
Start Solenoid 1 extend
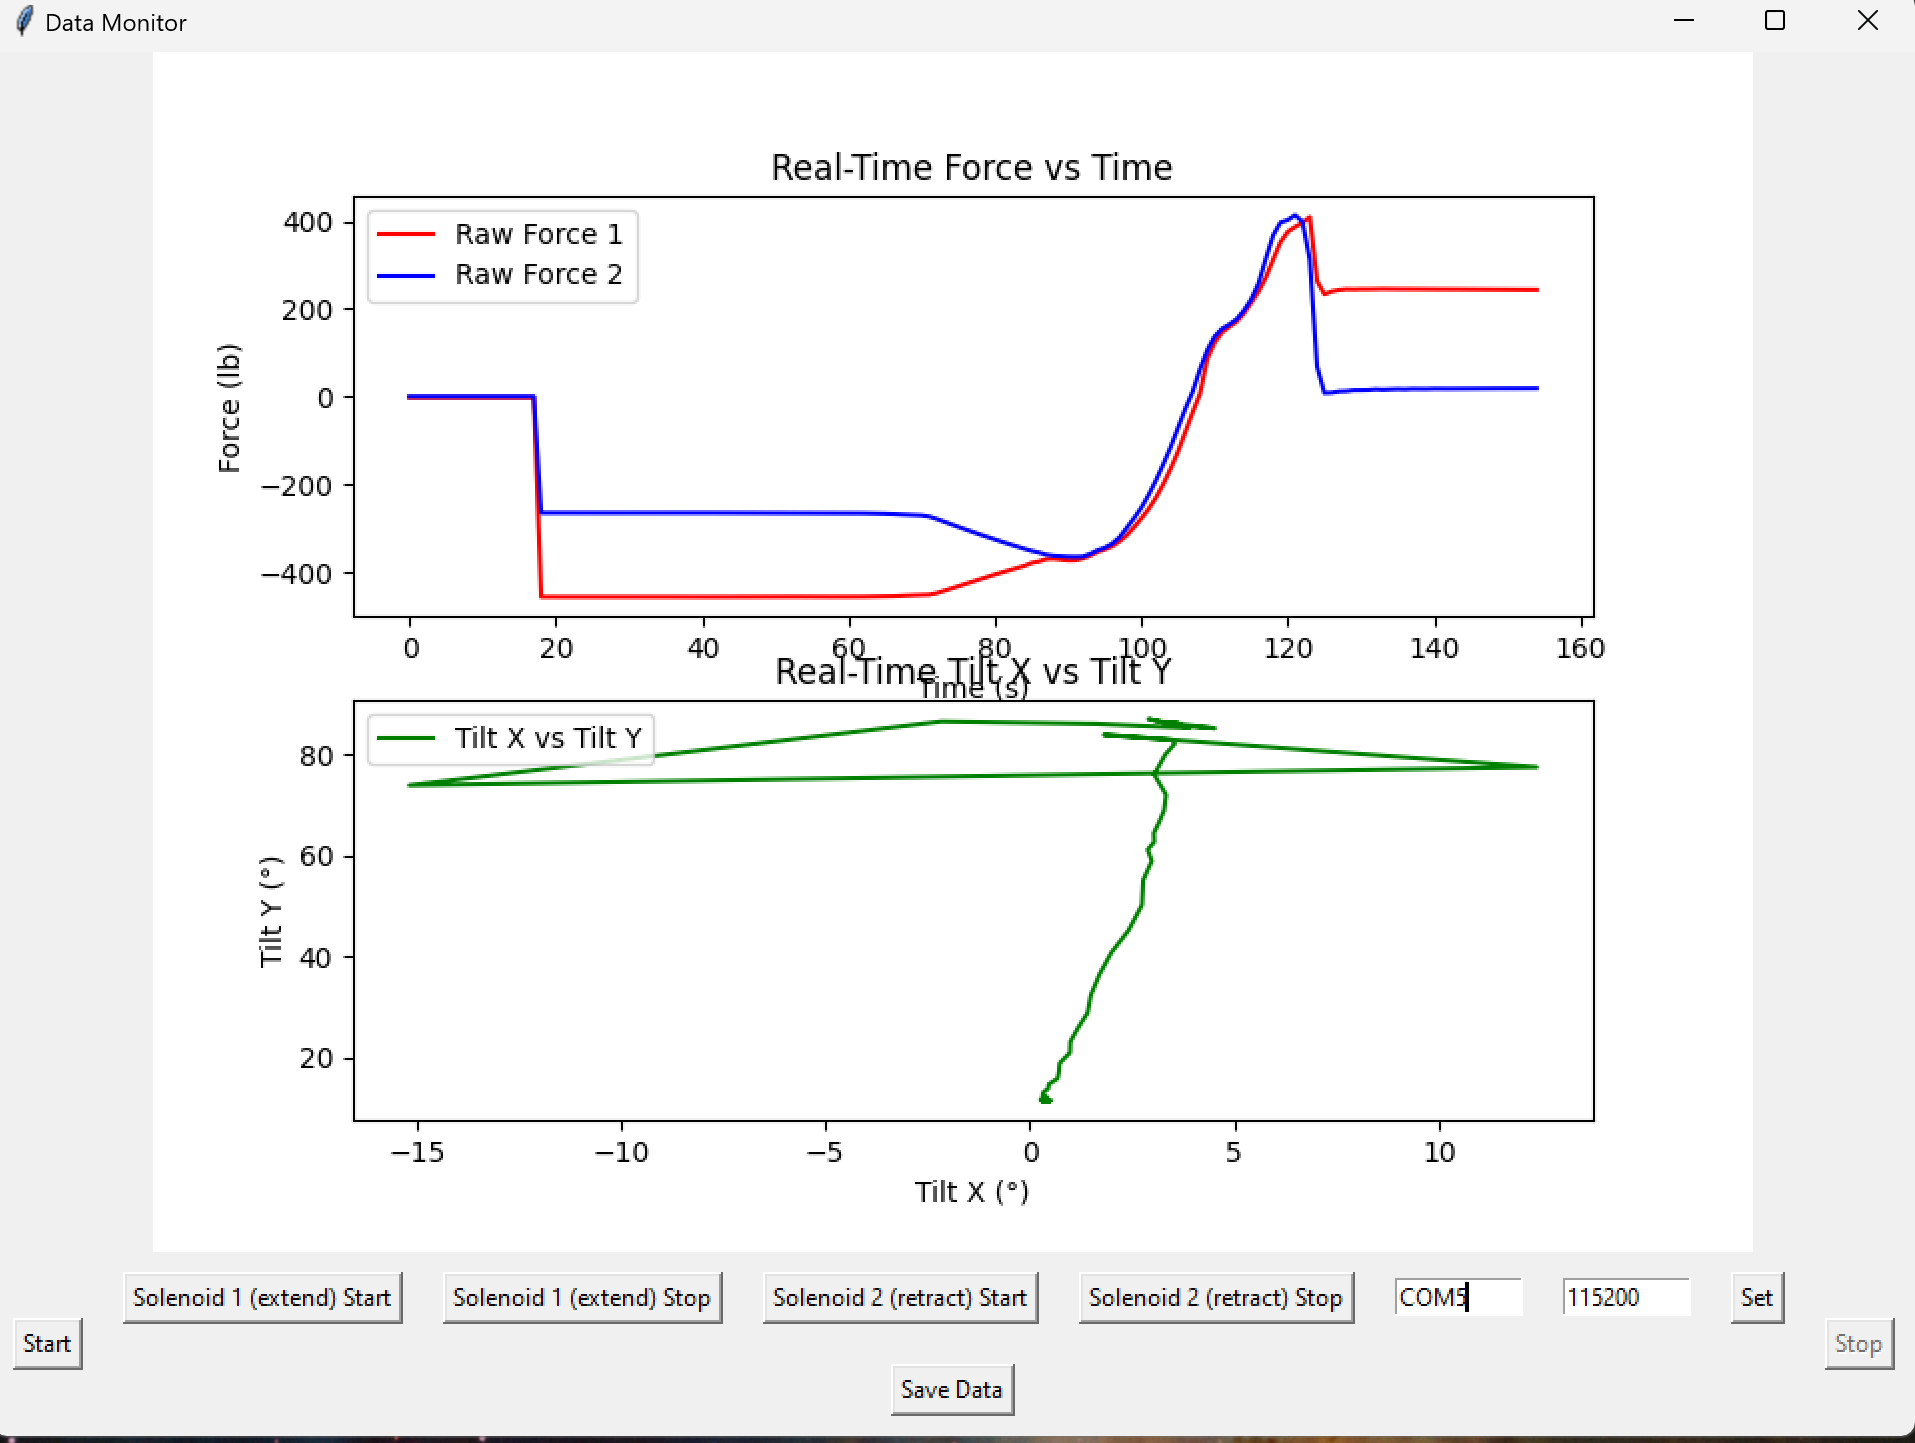pyautogui.click(x=262, y=1297)
